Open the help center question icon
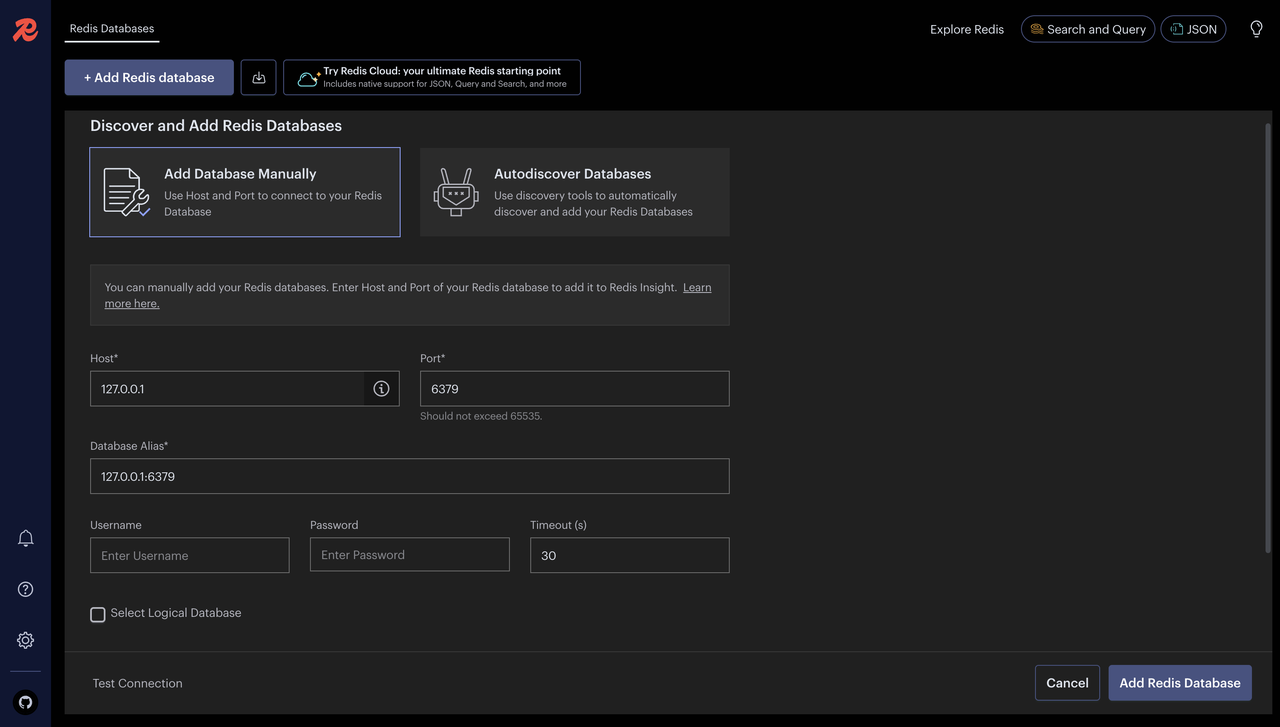The width and height of the screenshot is (1280, 727). tap(26, 589)
